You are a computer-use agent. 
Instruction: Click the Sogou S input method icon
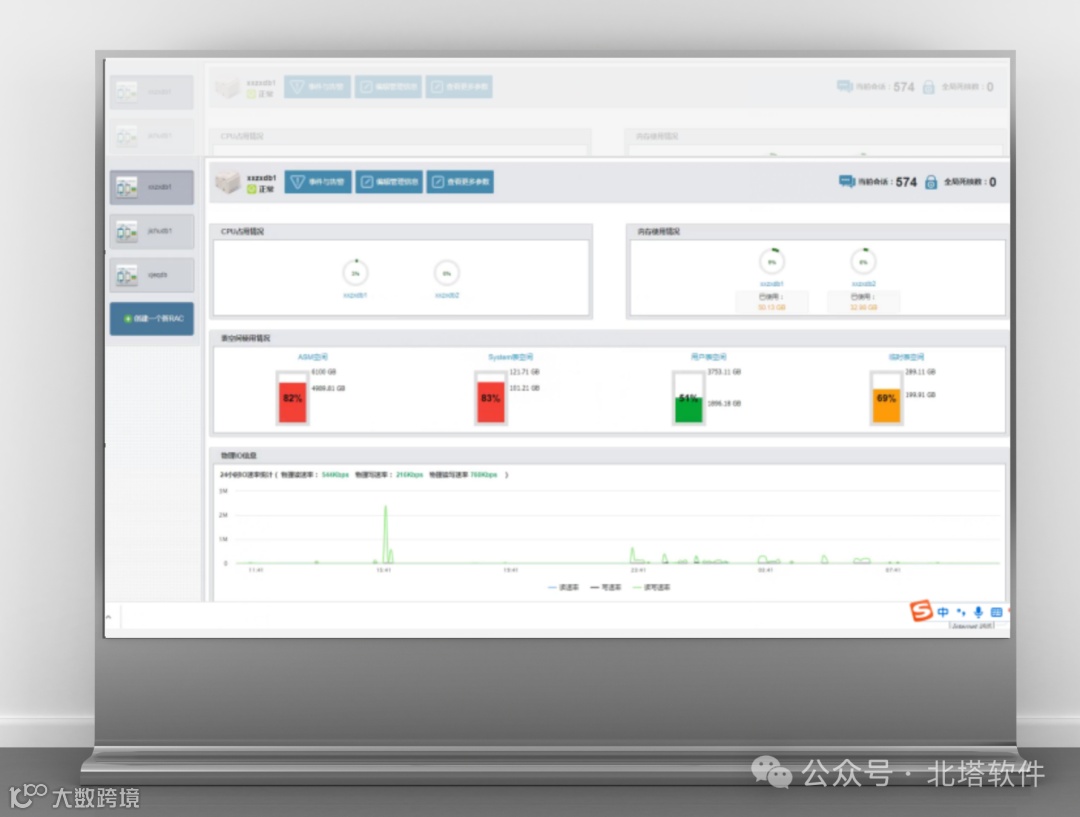point(921,610)
